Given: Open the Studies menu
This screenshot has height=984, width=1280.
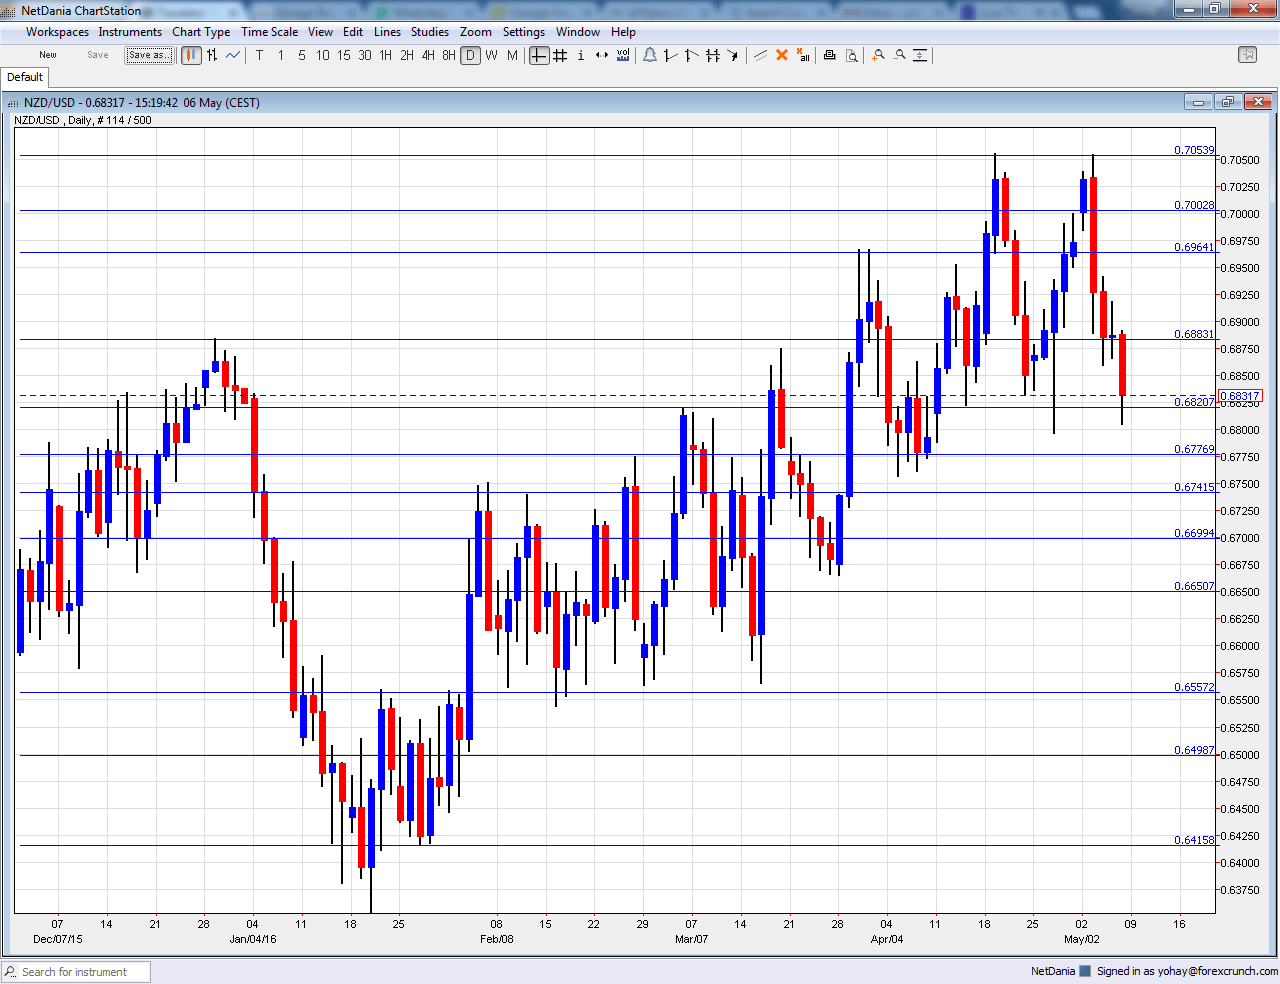Looking at the screenshot, I should (430, 31).
